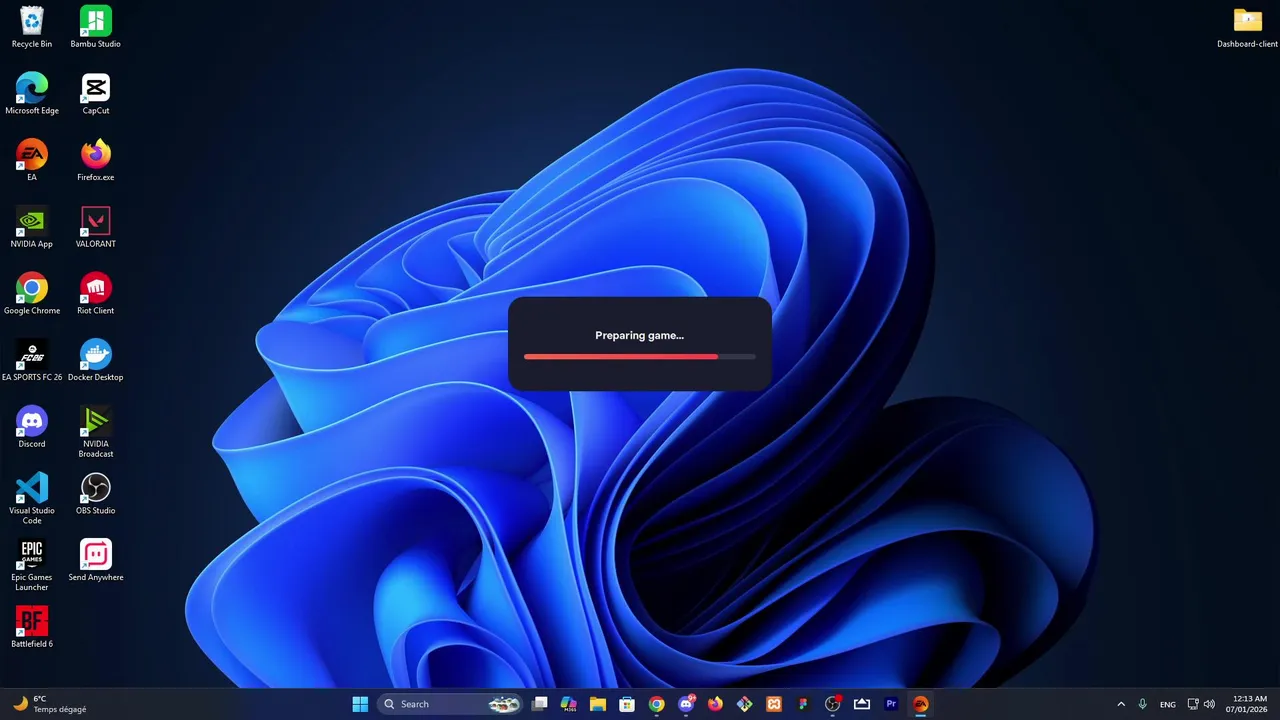
Task: Select the Dashboard-client folder on desktop
Action: [1247, 27]
